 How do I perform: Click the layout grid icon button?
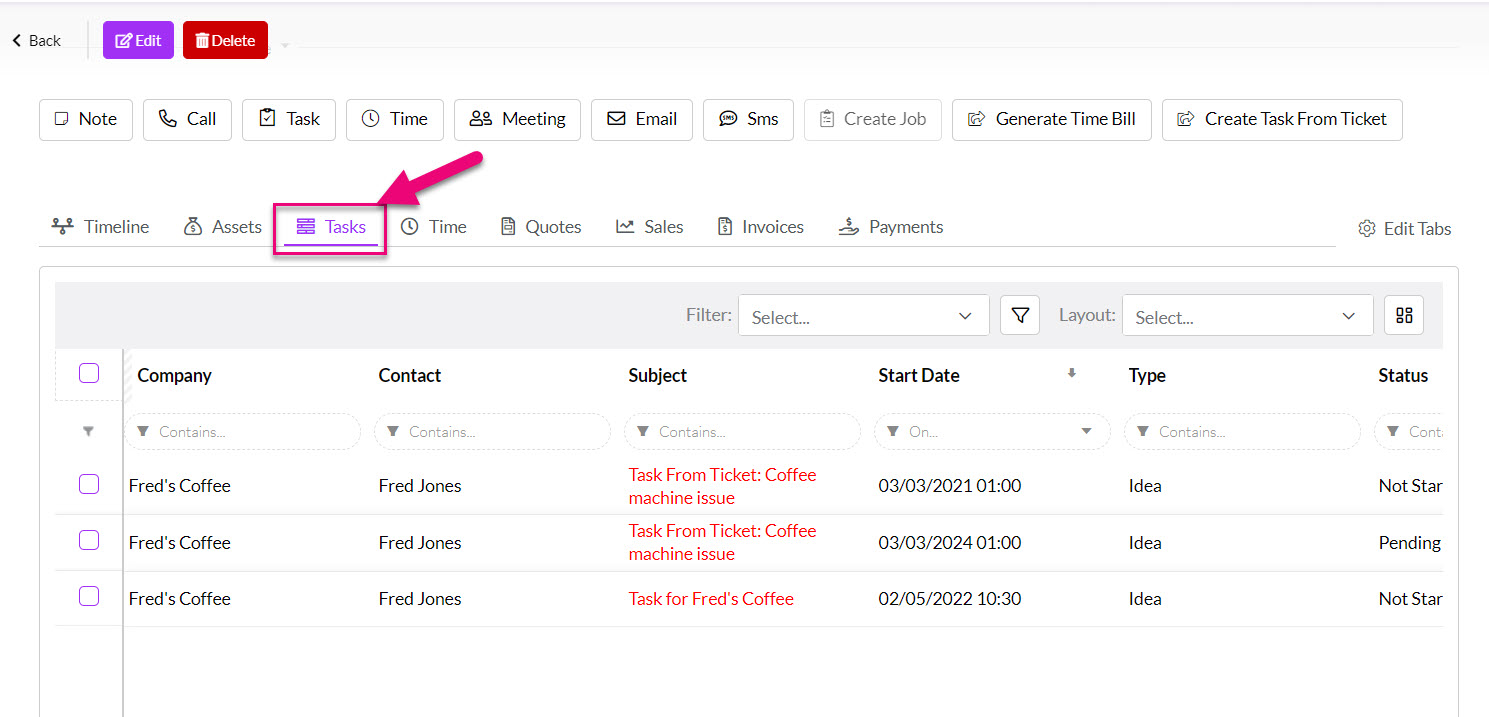[1404, 315]
